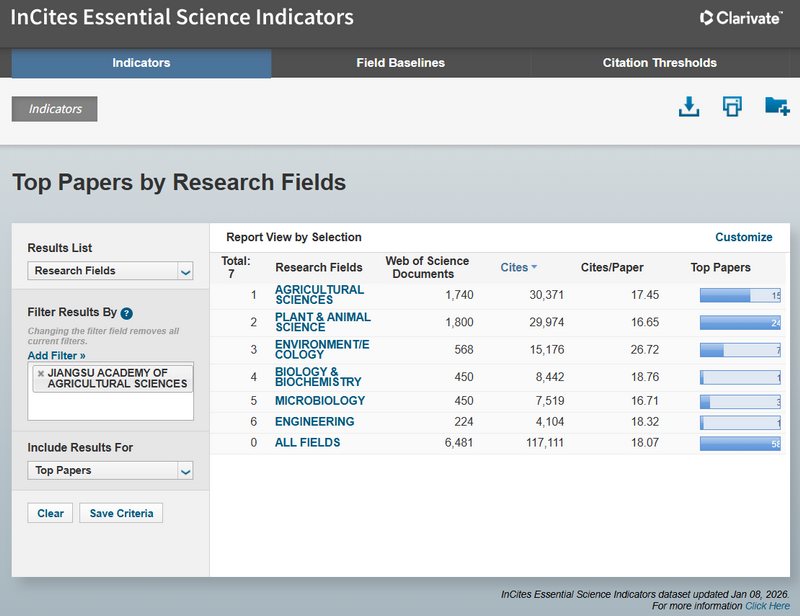Click the Filter Results By help icon

coord(127,313)
